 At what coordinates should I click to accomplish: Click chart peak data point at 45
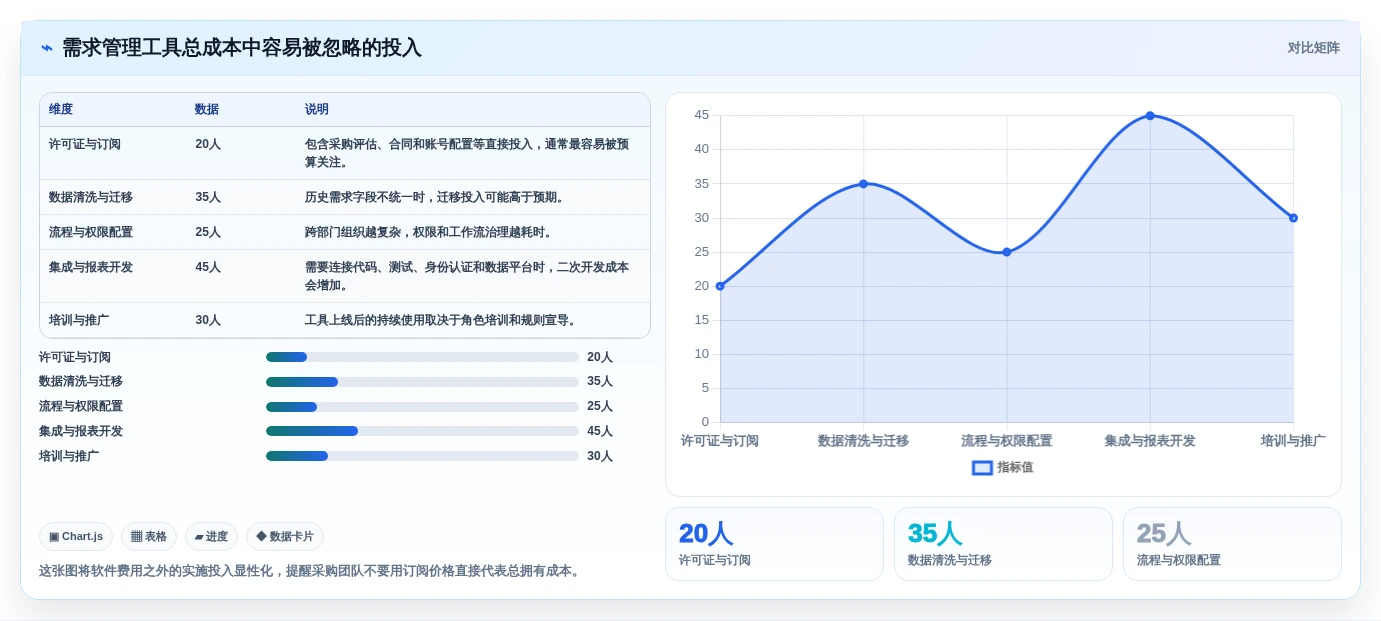(x=1150, y=116)
